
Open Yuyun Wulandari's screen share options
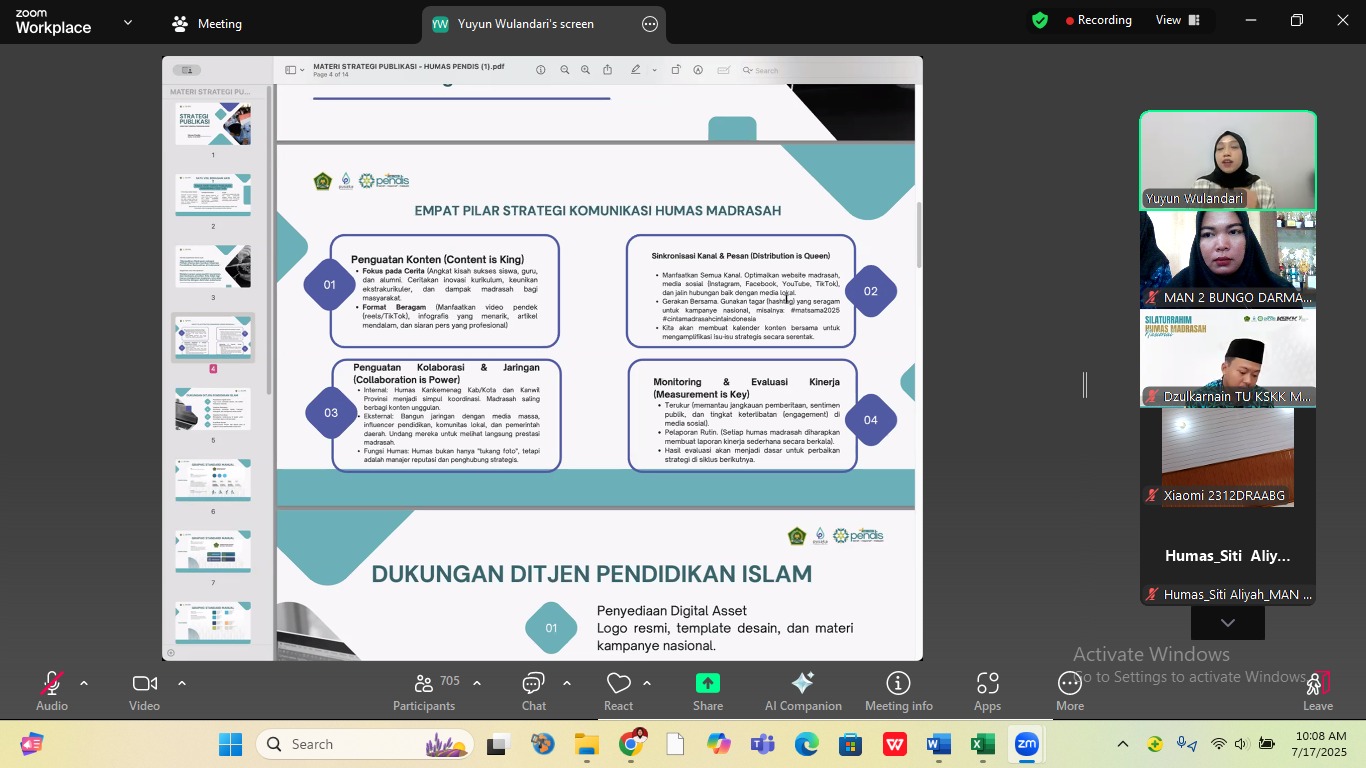(650, 24)
